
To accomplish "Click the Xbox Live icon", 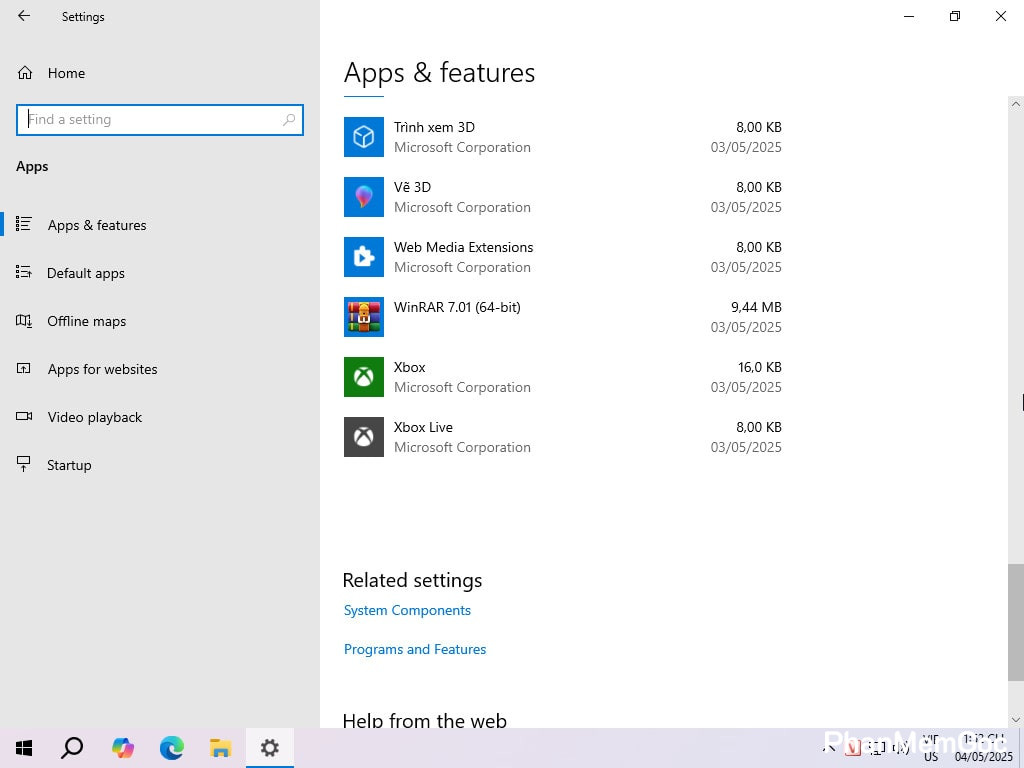I will pos(363,437).
